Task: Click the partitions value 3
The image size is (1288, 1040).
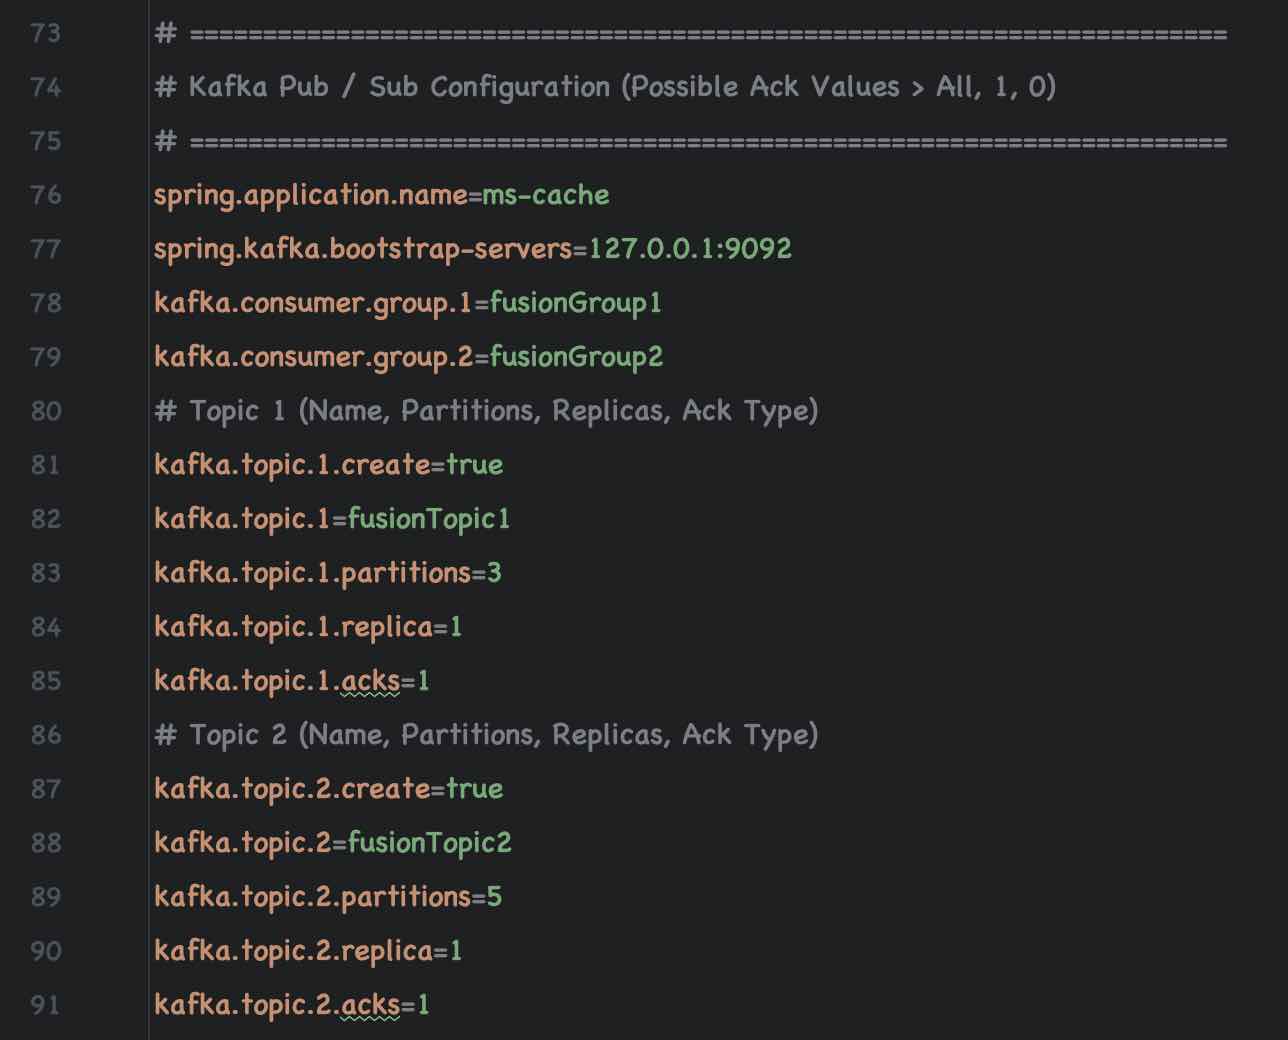Action: tap(494, 573)
